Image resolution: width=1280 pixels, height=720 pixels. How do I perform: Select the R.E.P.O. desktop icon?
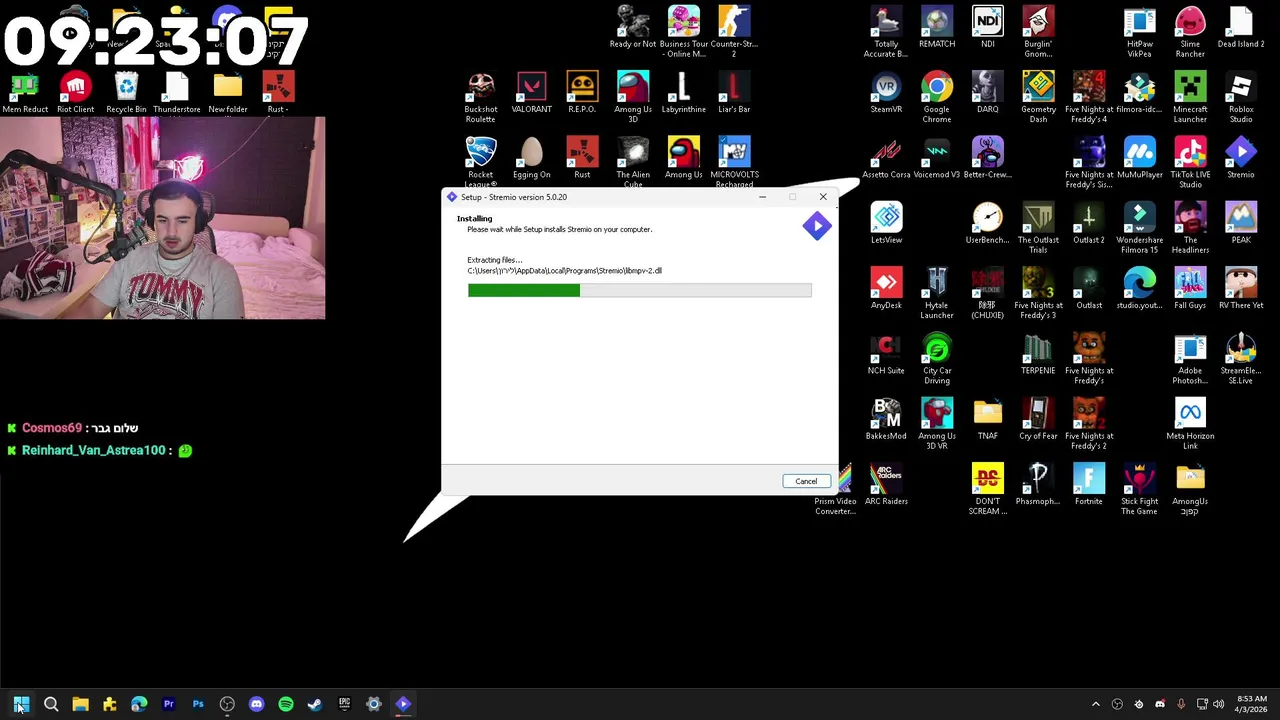[582, 93]
